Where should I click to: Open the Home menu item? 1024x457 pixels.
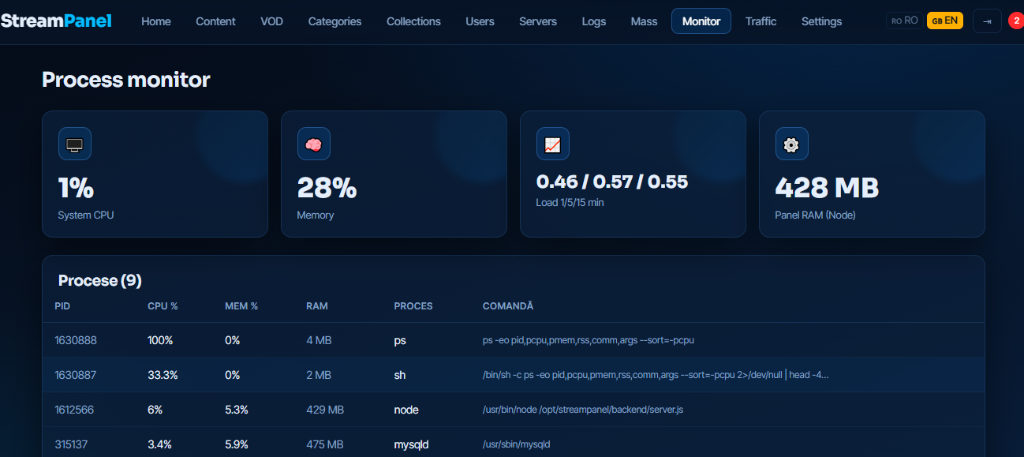pos(156,22)
